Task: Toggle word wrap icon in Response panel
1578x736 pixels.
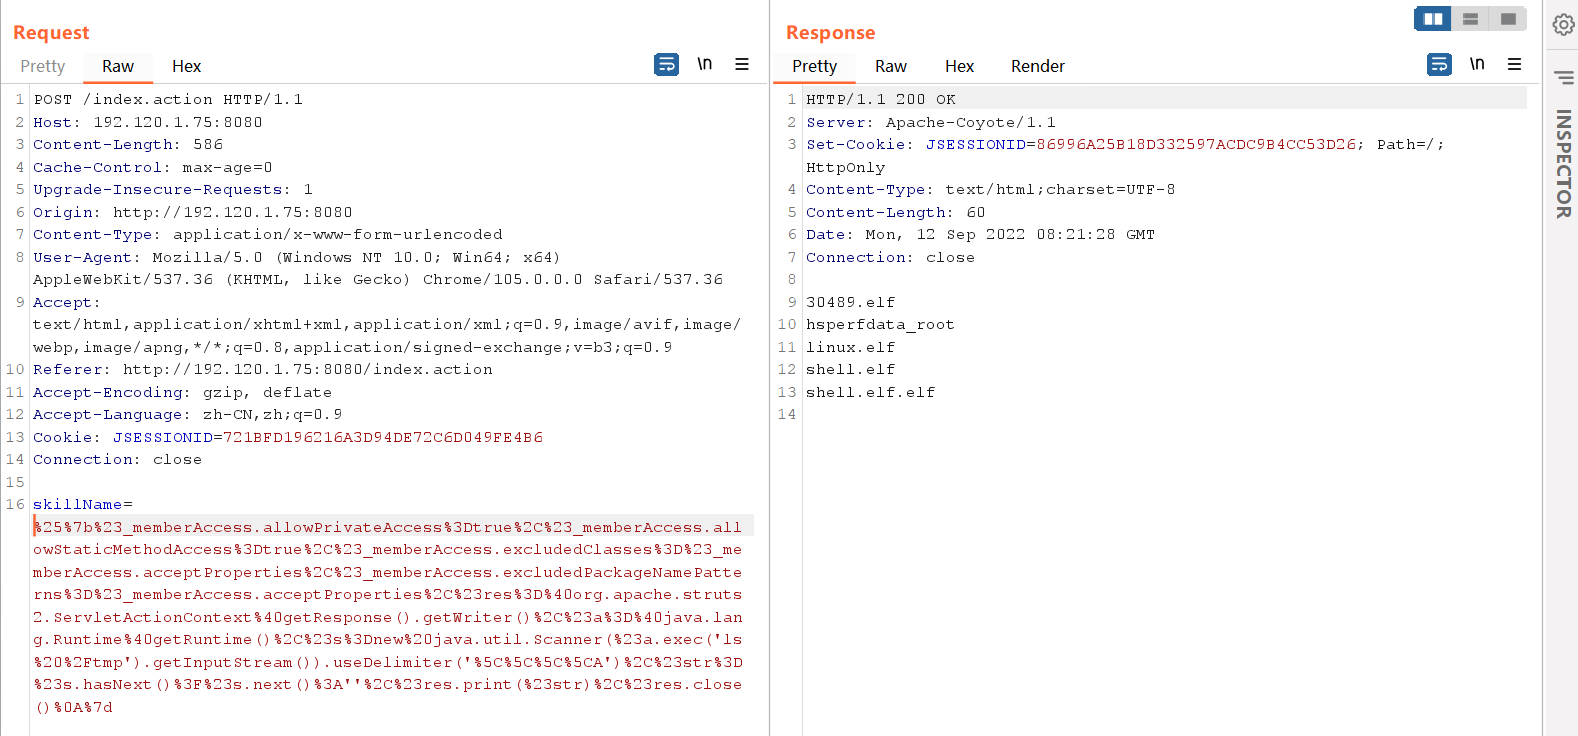Action: [1439, 64]
